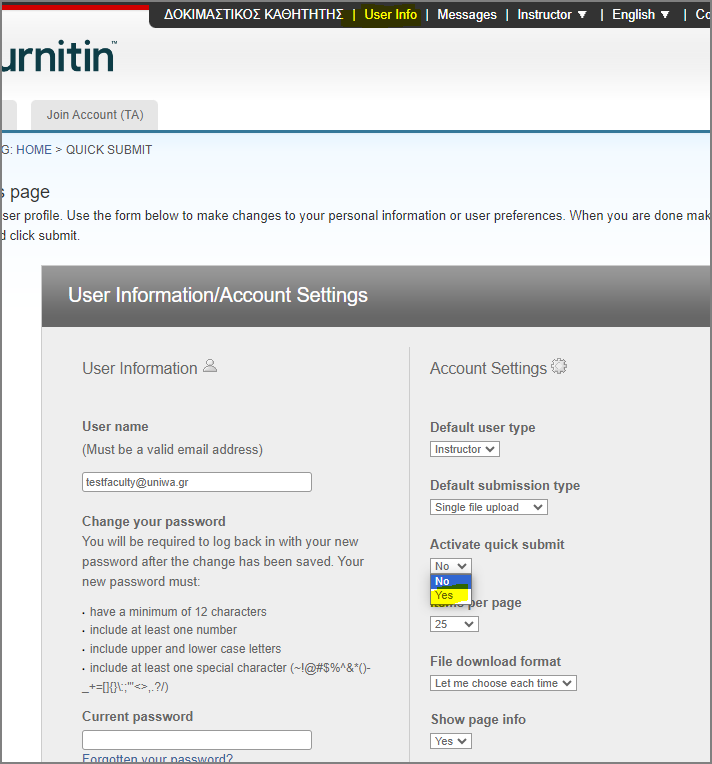Screen dimensions: 712x764
Task: Collapse Activate quick submit dropdown
Action: (x=450, y=566)
